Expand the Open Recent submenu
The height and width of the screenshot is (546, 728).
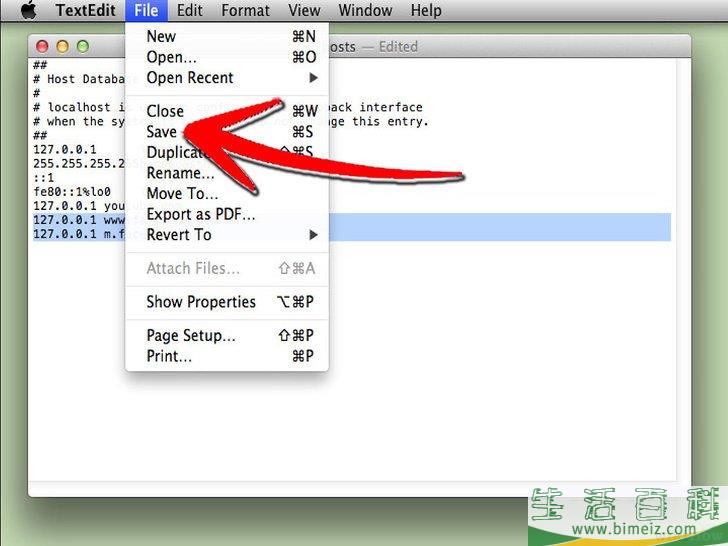pyautogui.click(x=227, y=78)
